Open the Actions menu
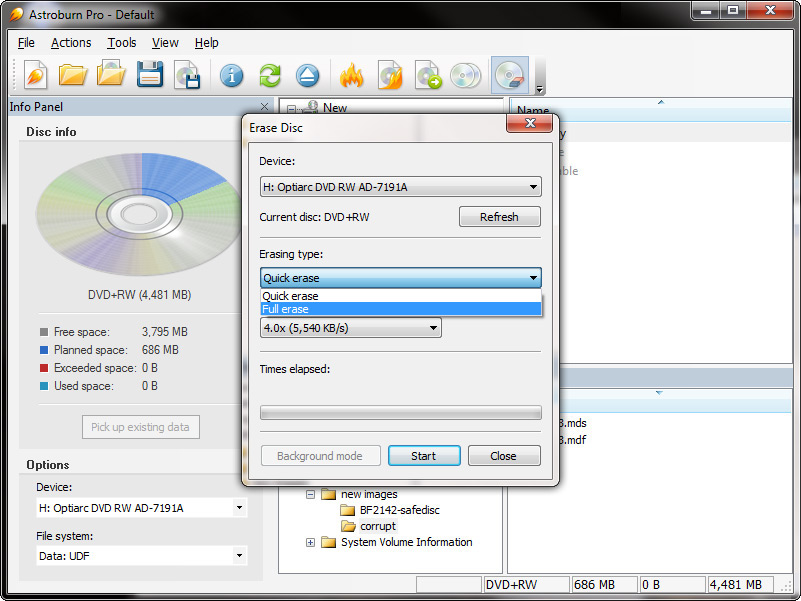Viewport: 801px width, 601px height. 70,43
